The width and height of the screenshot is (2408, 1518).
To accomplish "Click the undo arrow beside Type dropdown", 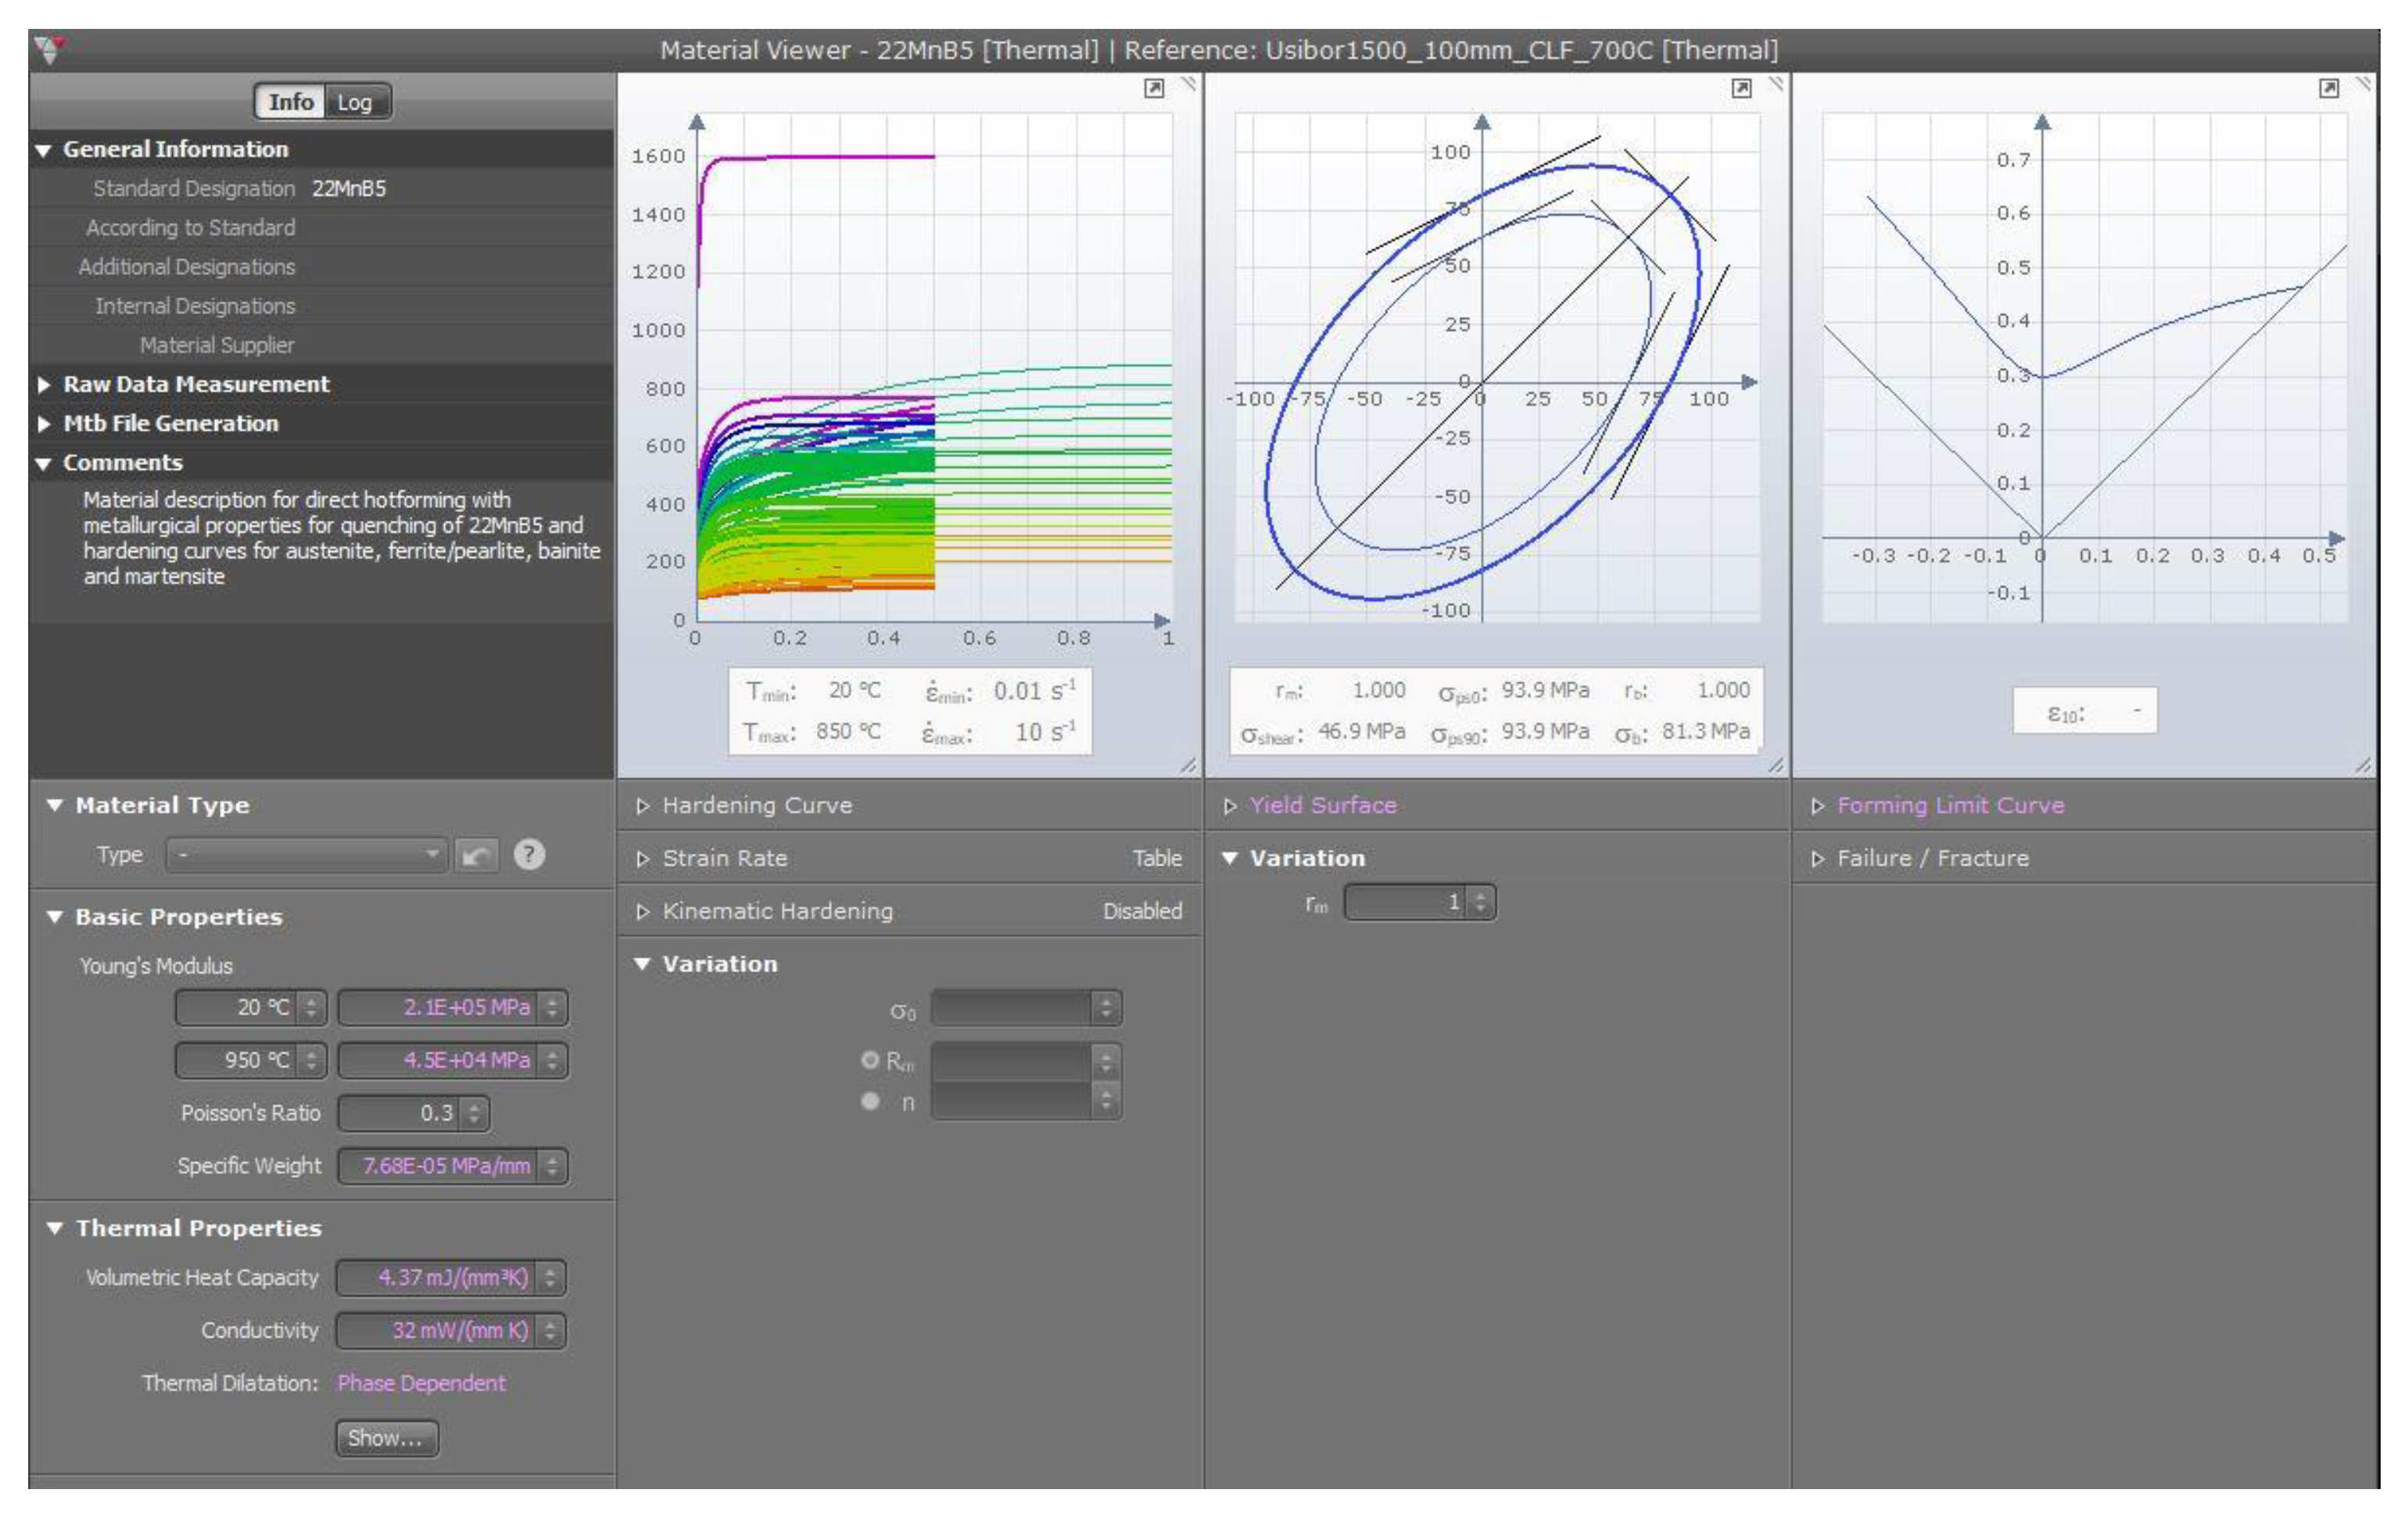I will [477, 855].
